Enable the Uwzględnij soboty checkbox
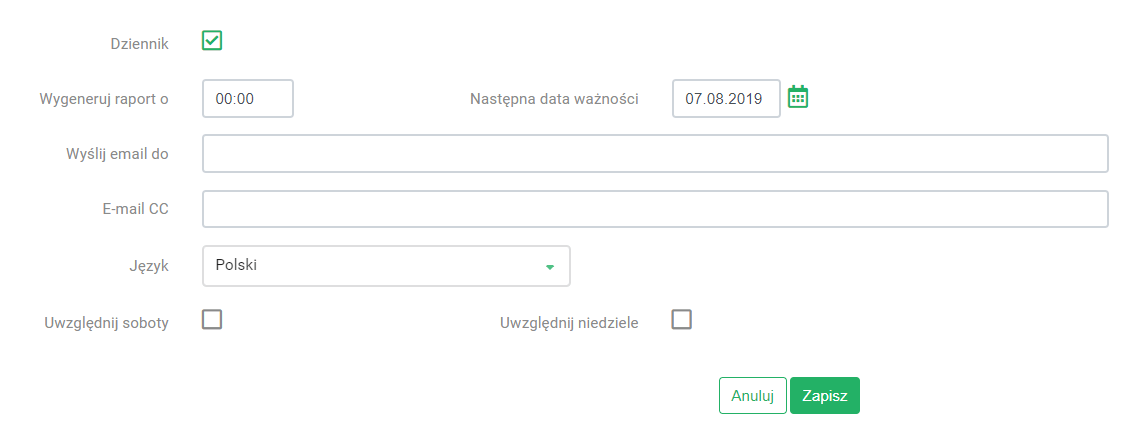This screenshot has width=1140, height=423. point(212,320)
